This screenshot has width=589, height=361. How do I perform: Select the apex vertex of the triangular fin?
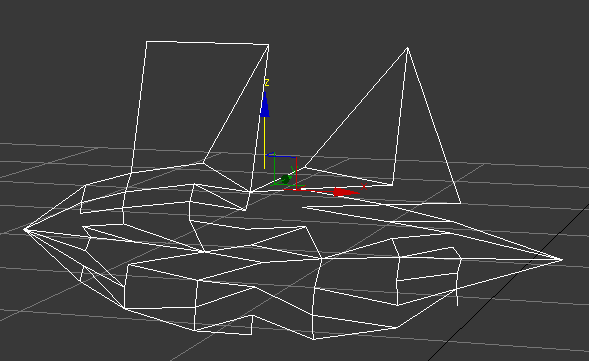pyautogui.click(x=408, y=48)
